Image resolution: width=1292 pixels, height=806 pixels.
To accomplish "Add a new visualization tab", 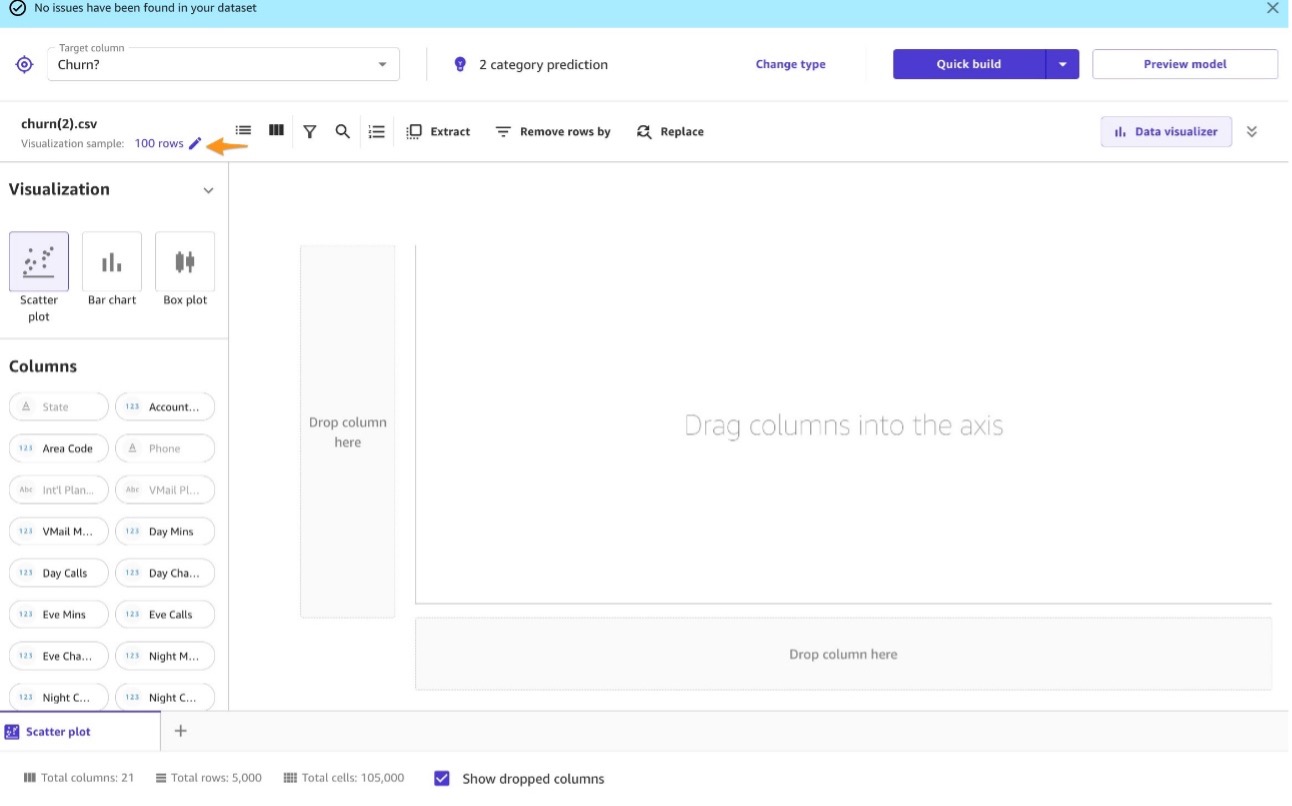I will 181,731.
